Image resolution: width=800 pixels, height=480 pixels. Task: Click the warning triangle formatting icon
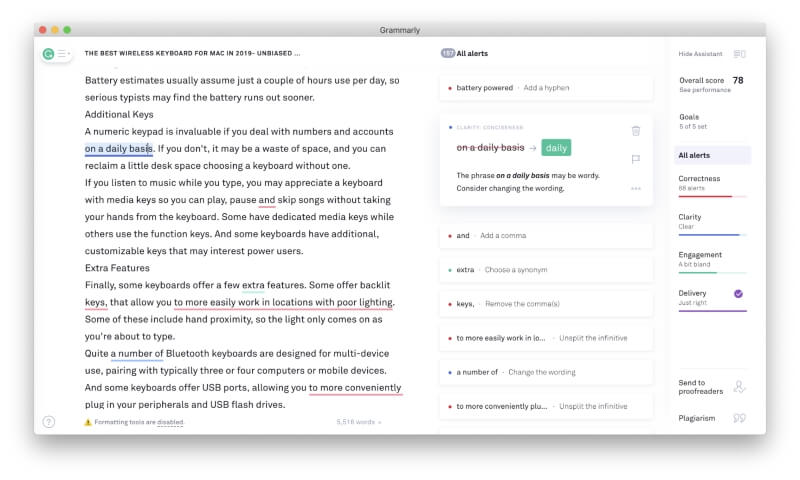tap(88, 422)
